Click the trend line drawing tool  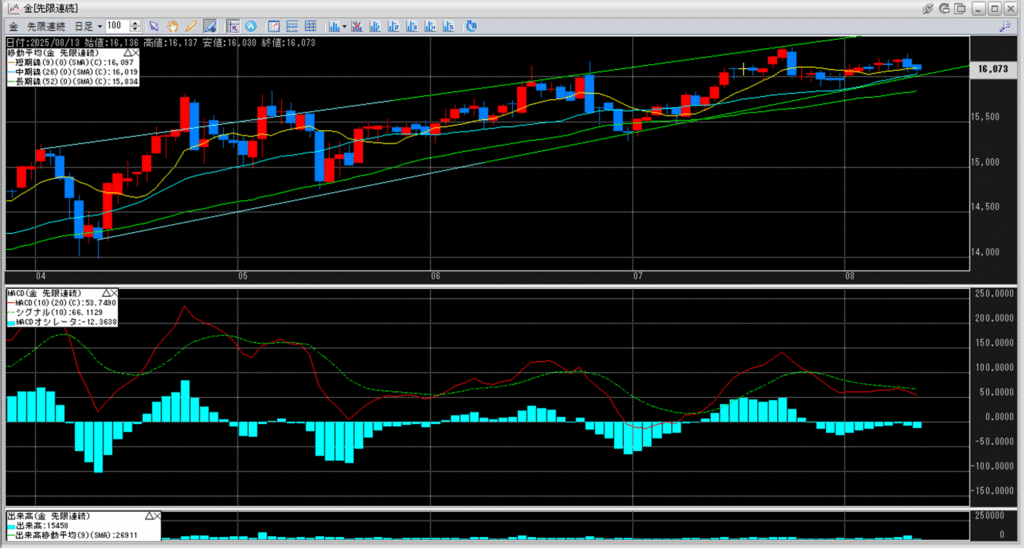210,25
